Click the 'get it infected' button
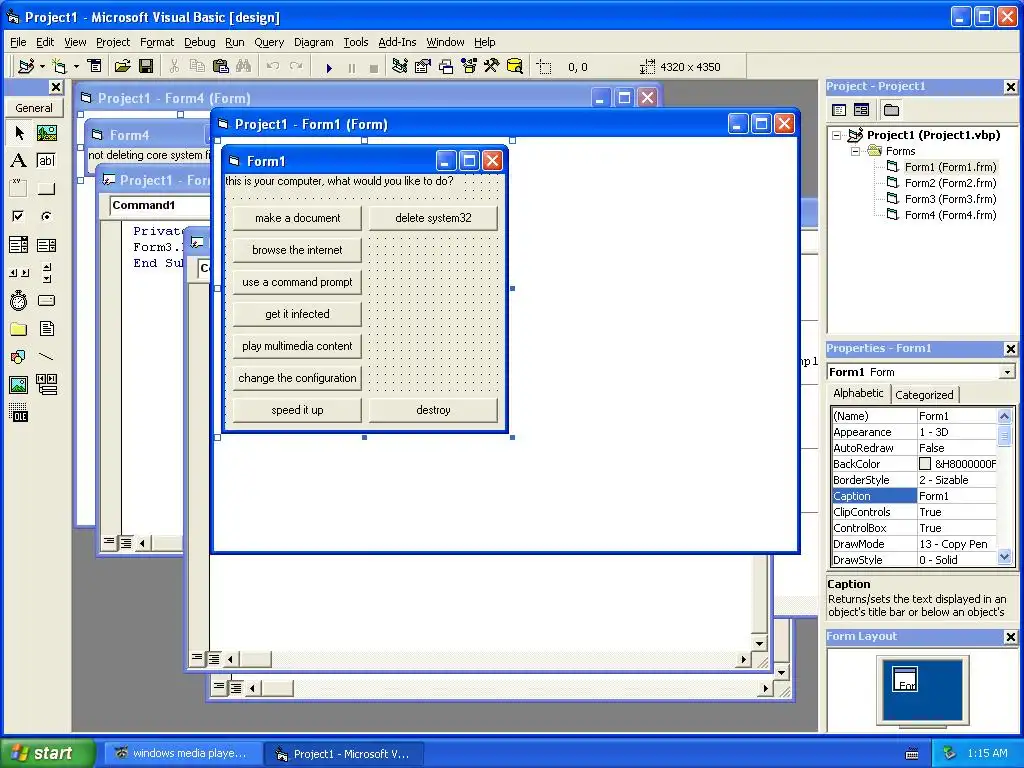The width and height of the screenshot is (1024, 768). 297,314
